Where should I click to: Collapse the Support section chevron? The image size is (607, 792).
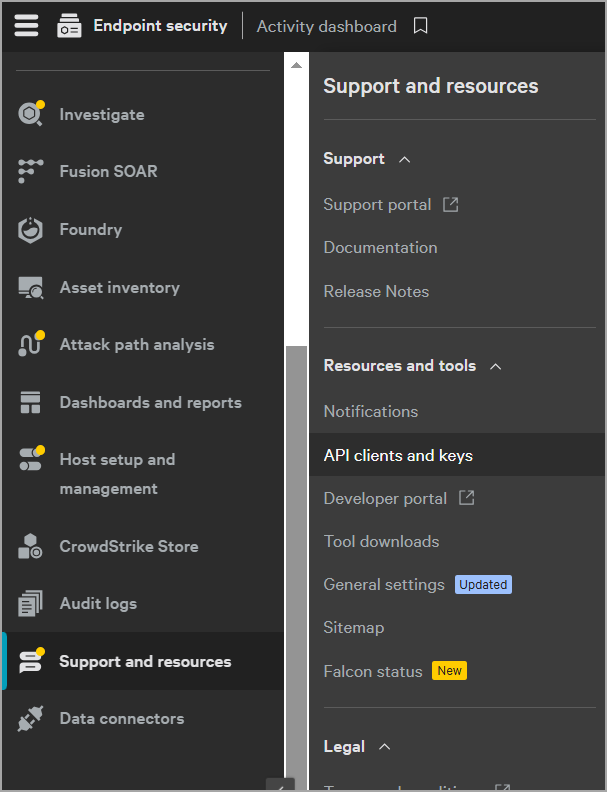click(404, 159)
